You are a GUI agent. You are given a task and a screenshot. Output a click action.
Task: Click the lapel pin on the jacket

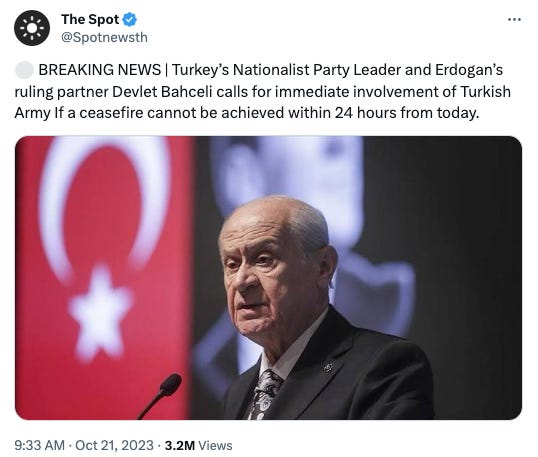pyautogui.click(x=328, y=368)
